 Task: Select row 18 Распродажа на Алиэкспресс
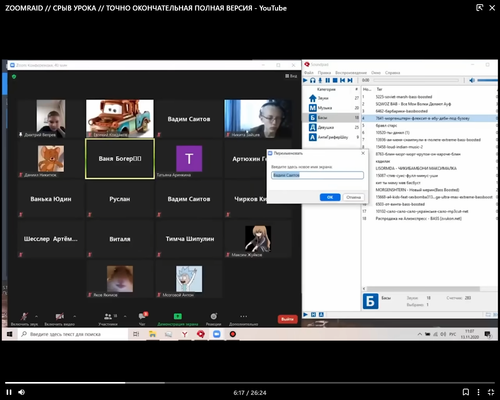(430, 219)
